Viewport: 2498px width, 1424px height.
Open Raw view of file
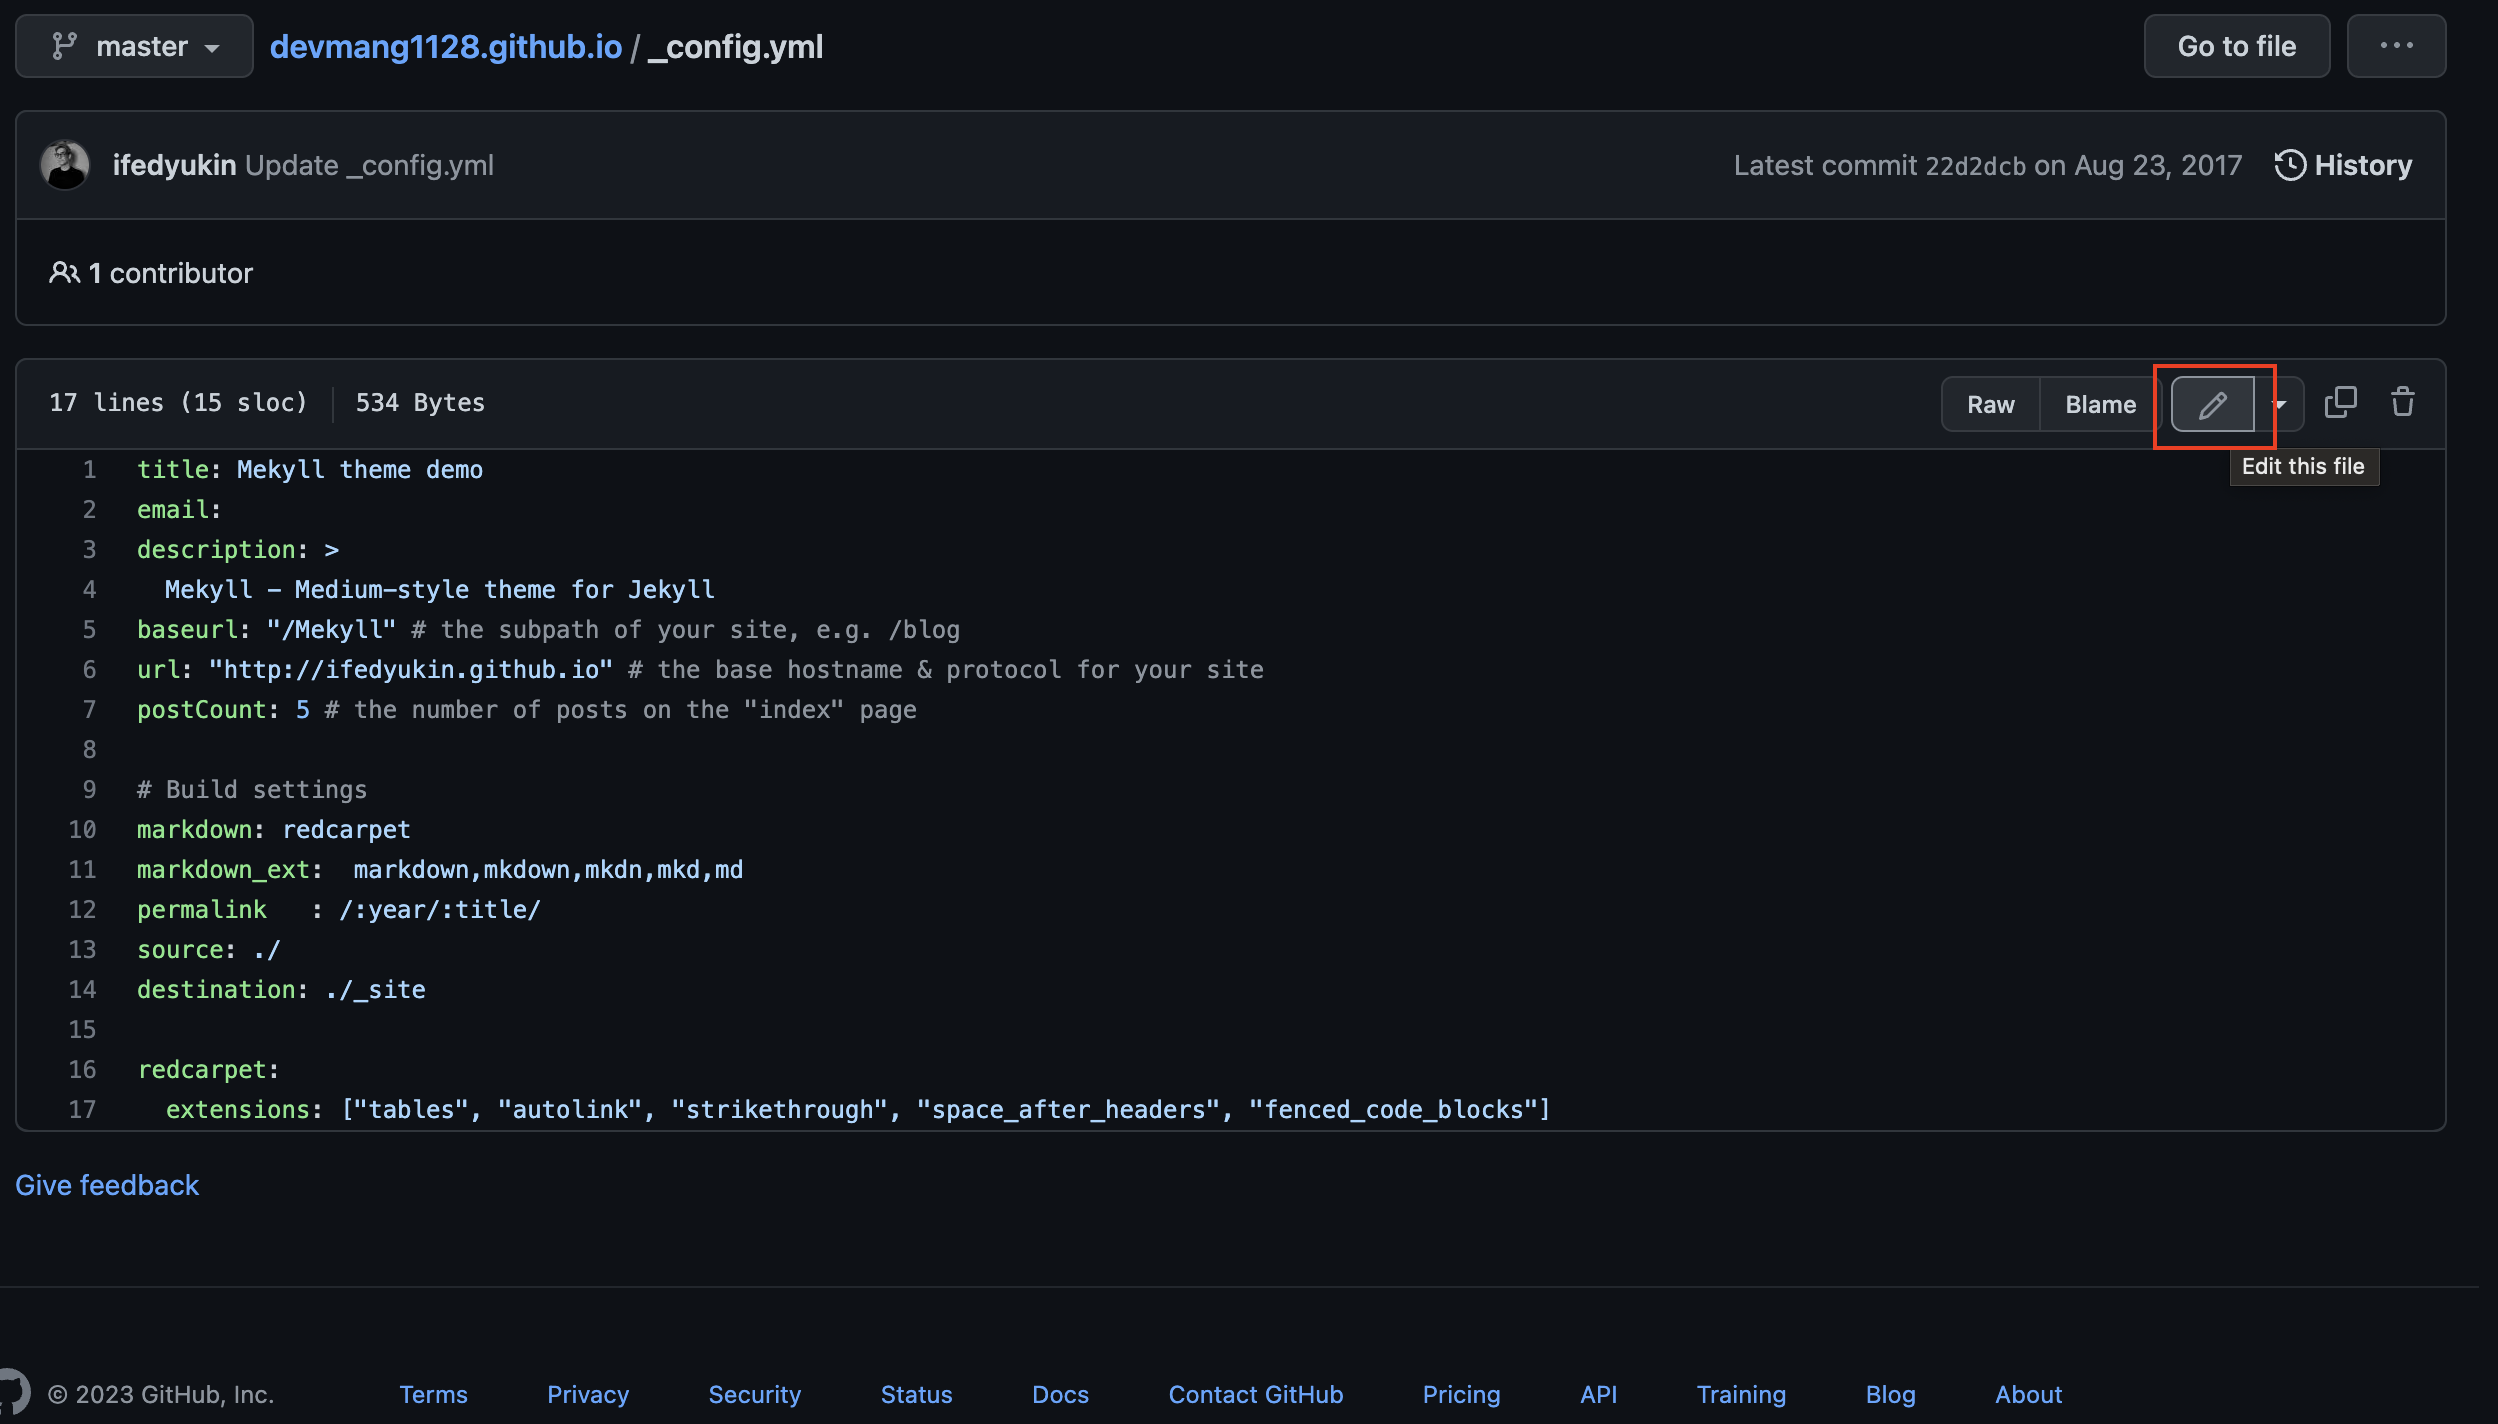click(1990, 404)
